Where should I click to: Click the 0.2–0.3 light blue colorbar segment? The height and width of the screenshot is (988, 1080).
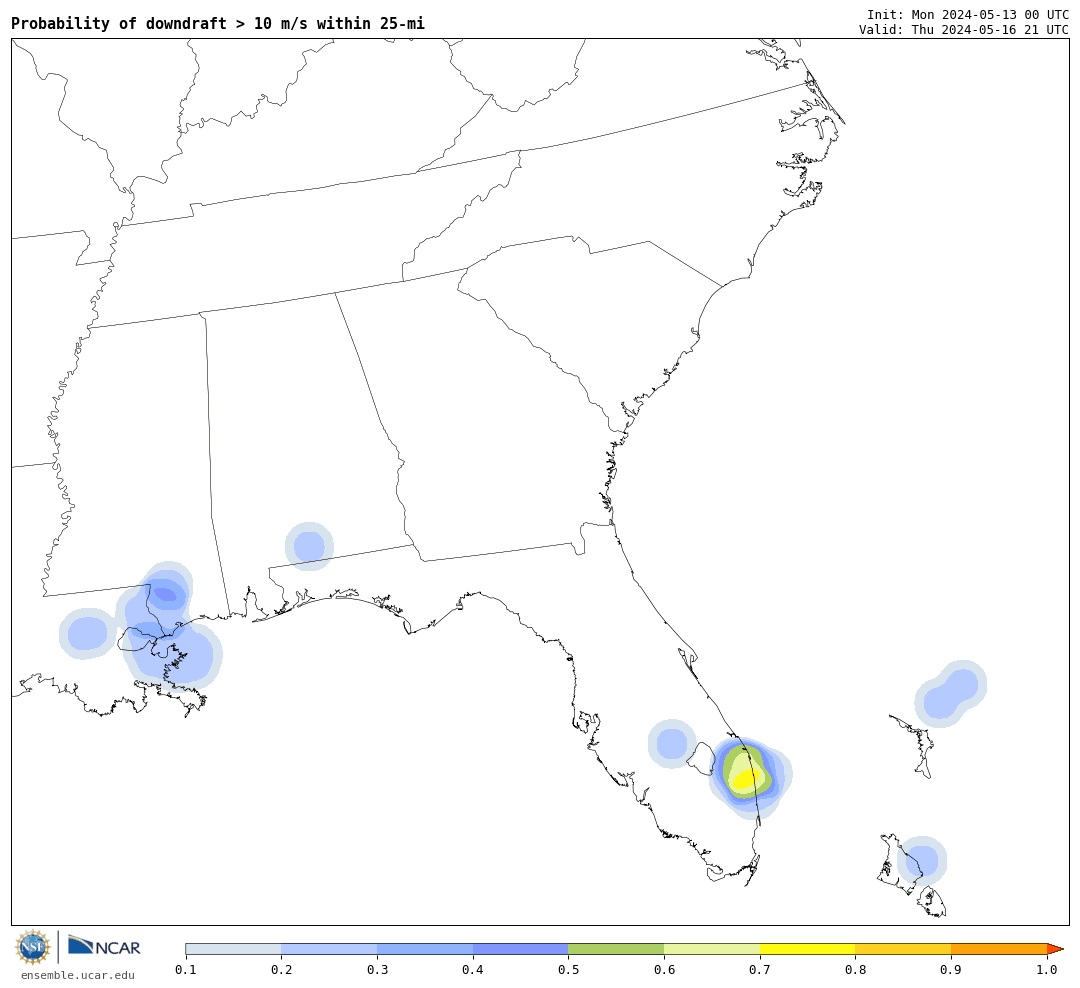pos(329,949)
